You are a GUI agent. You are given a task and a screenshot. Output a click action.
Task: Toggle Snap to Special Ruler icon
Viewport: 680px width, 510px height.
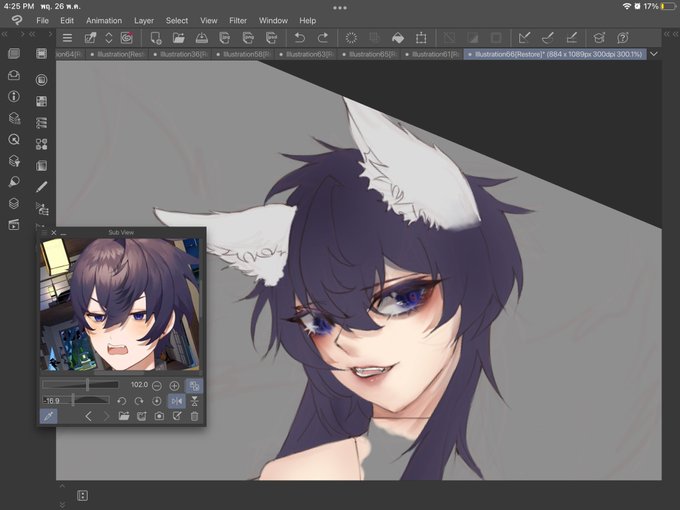(x=548, y=38)
